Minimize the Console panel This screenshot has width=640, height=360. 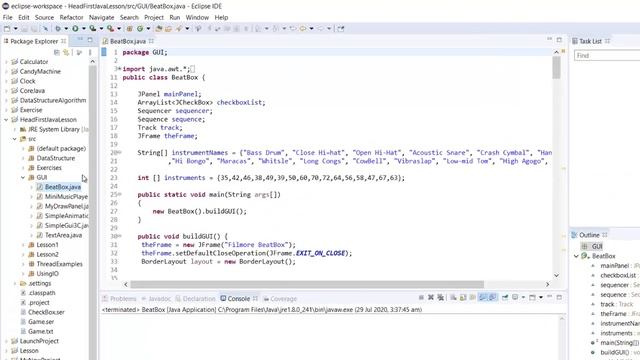[x=549, y=297]
